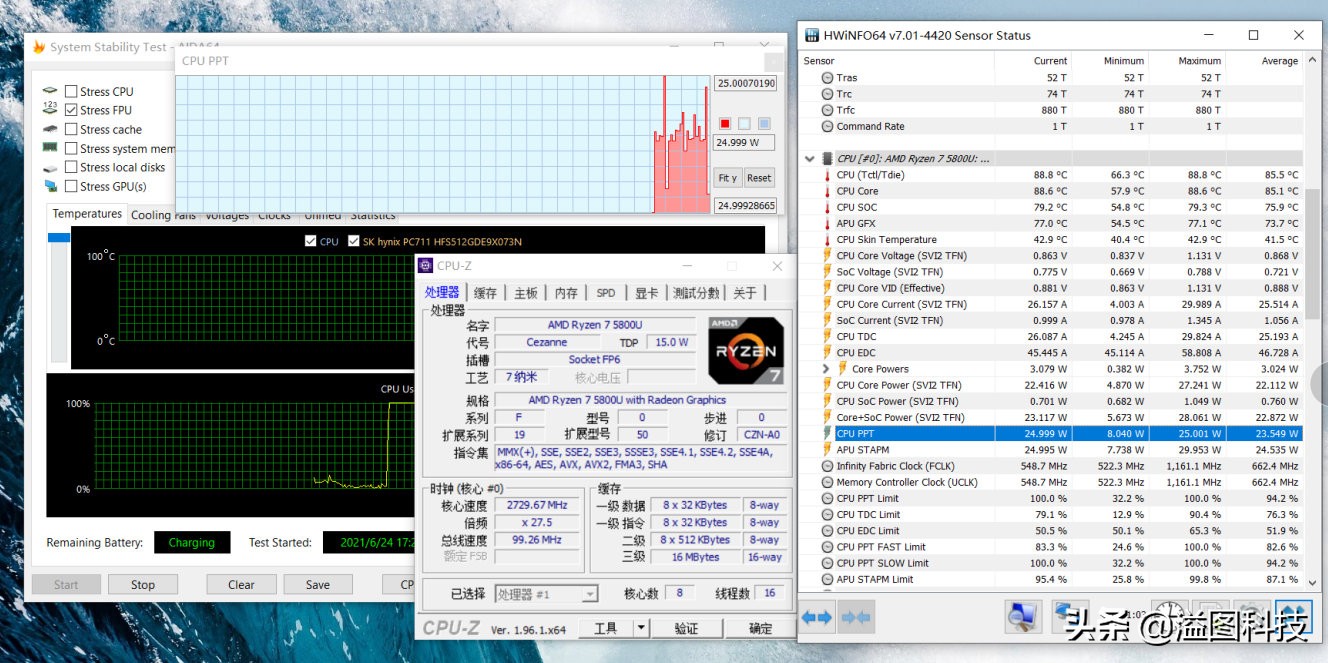Viewport: 1328px width, 663px height.
Task: Select the red color swatch on CPU PPT graph
Action: click(x=725, y=124)
